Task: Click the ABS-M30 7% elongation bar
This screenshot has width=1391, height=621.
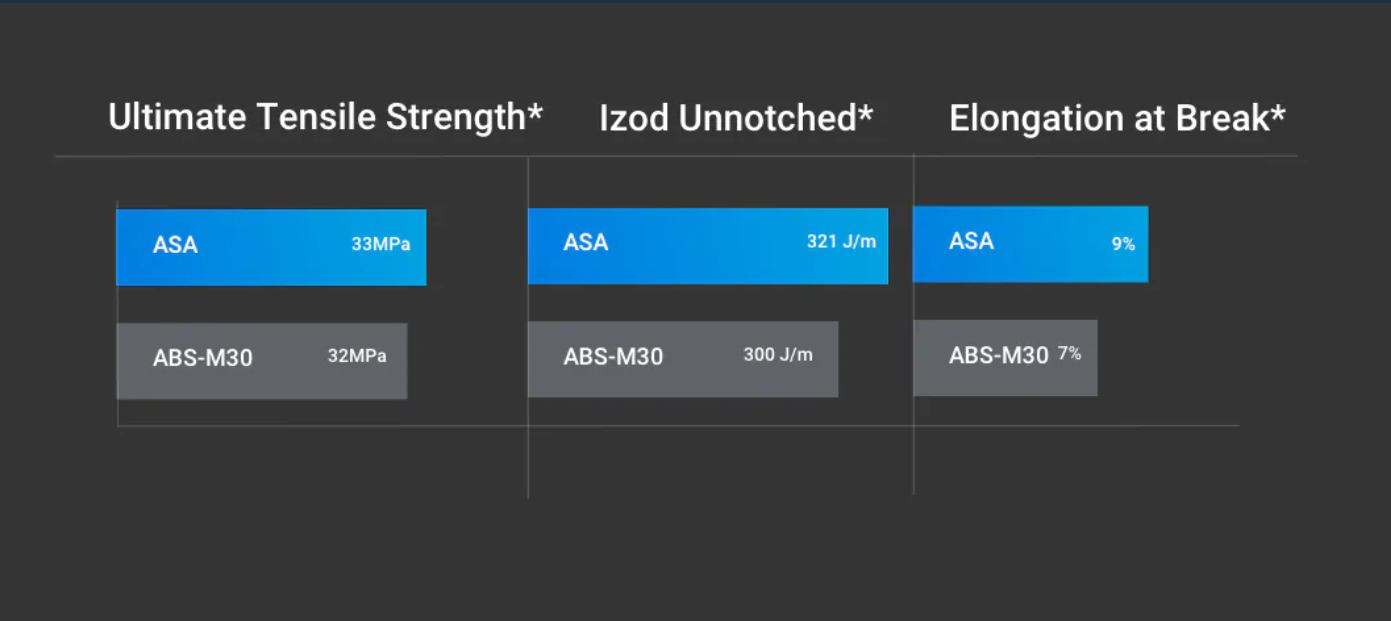Action: (x=1005, y=358)
